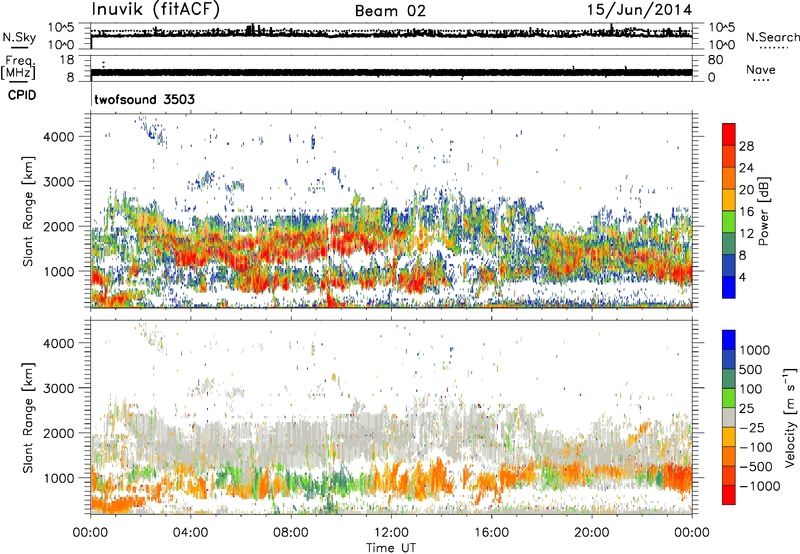Screen dimensions: 800x554
Task: Click the 80 tick beside the Nave axis
Action: click(x=715, y=60)
